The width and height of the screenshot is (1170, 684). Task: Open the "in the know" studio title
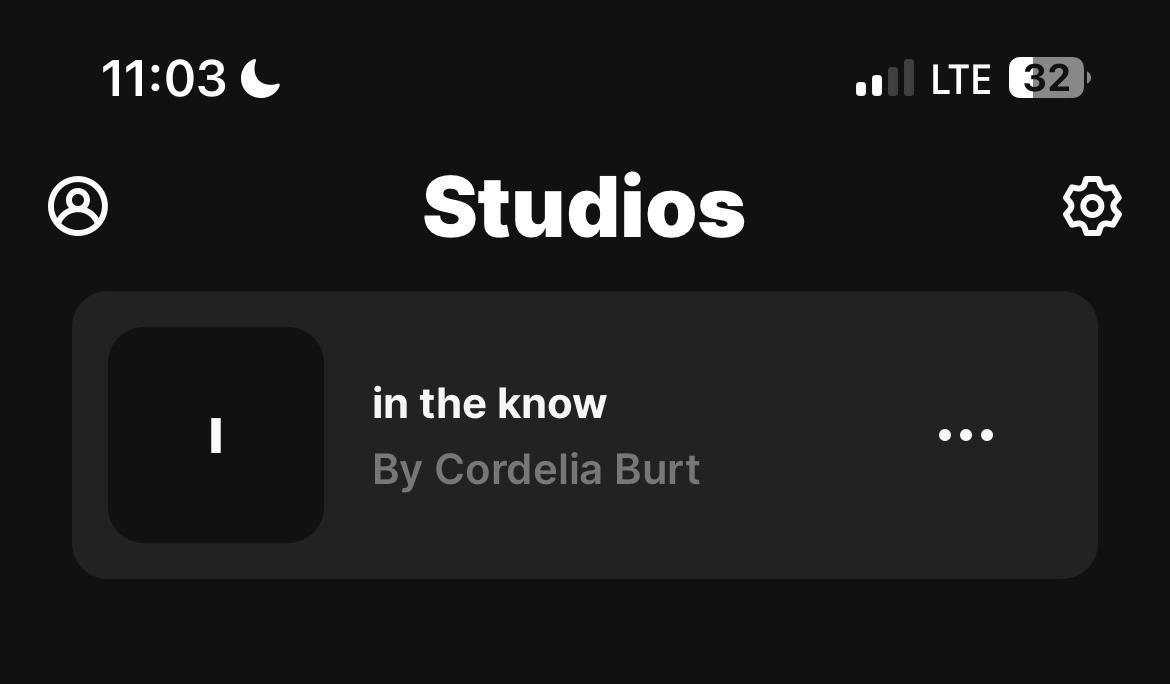[x=489, y=404]
